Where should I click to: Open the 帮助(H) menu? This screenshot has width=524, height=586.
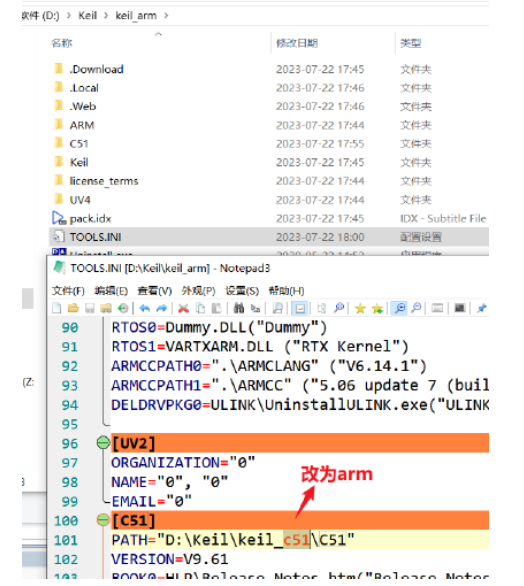286,291
